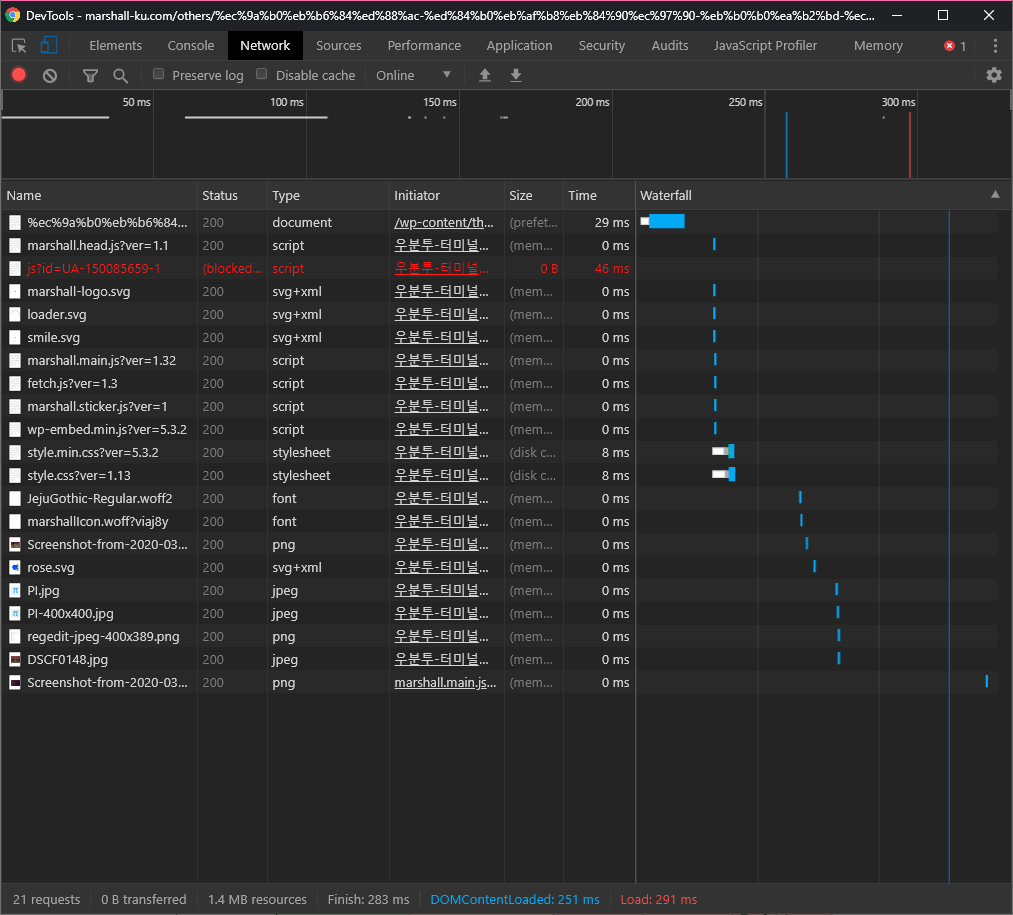This screenshot has height=915, width=1013.
Task: Open network search with magnifier icon
Action: [120, 75]
